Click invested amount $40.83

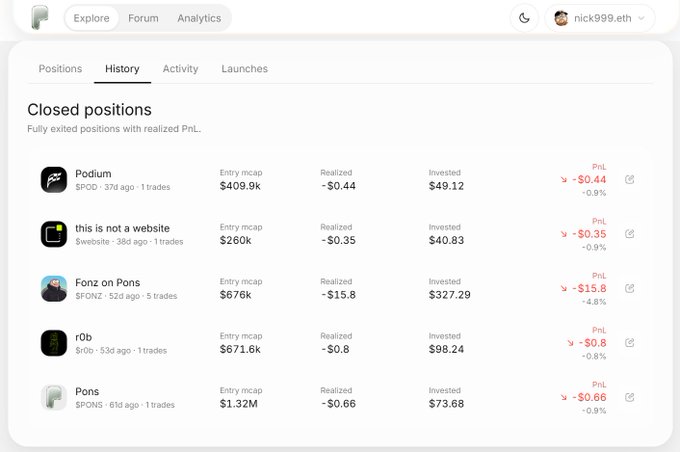446,240
